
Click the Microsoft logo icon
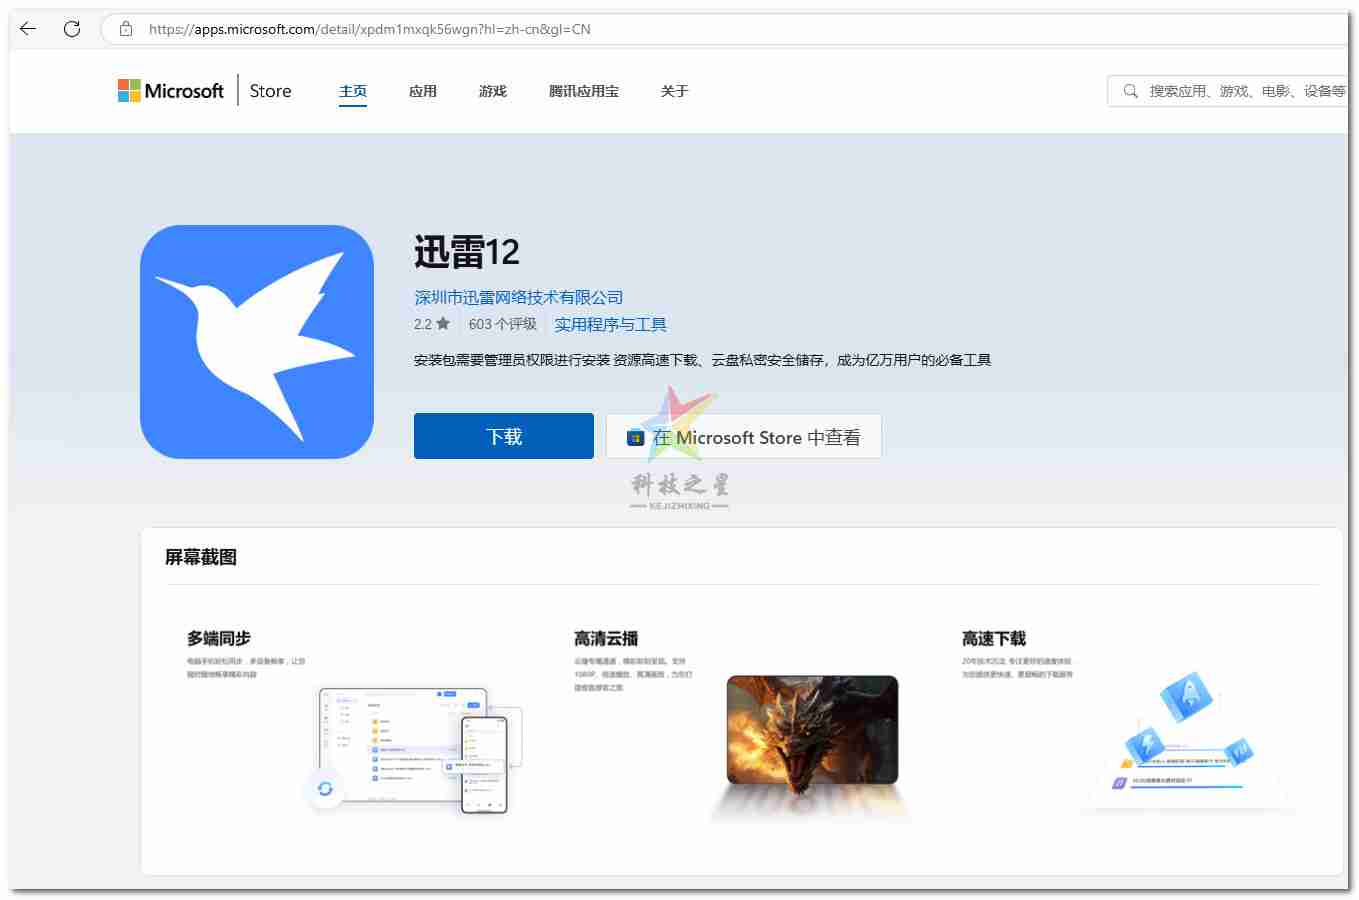[129, 90]
